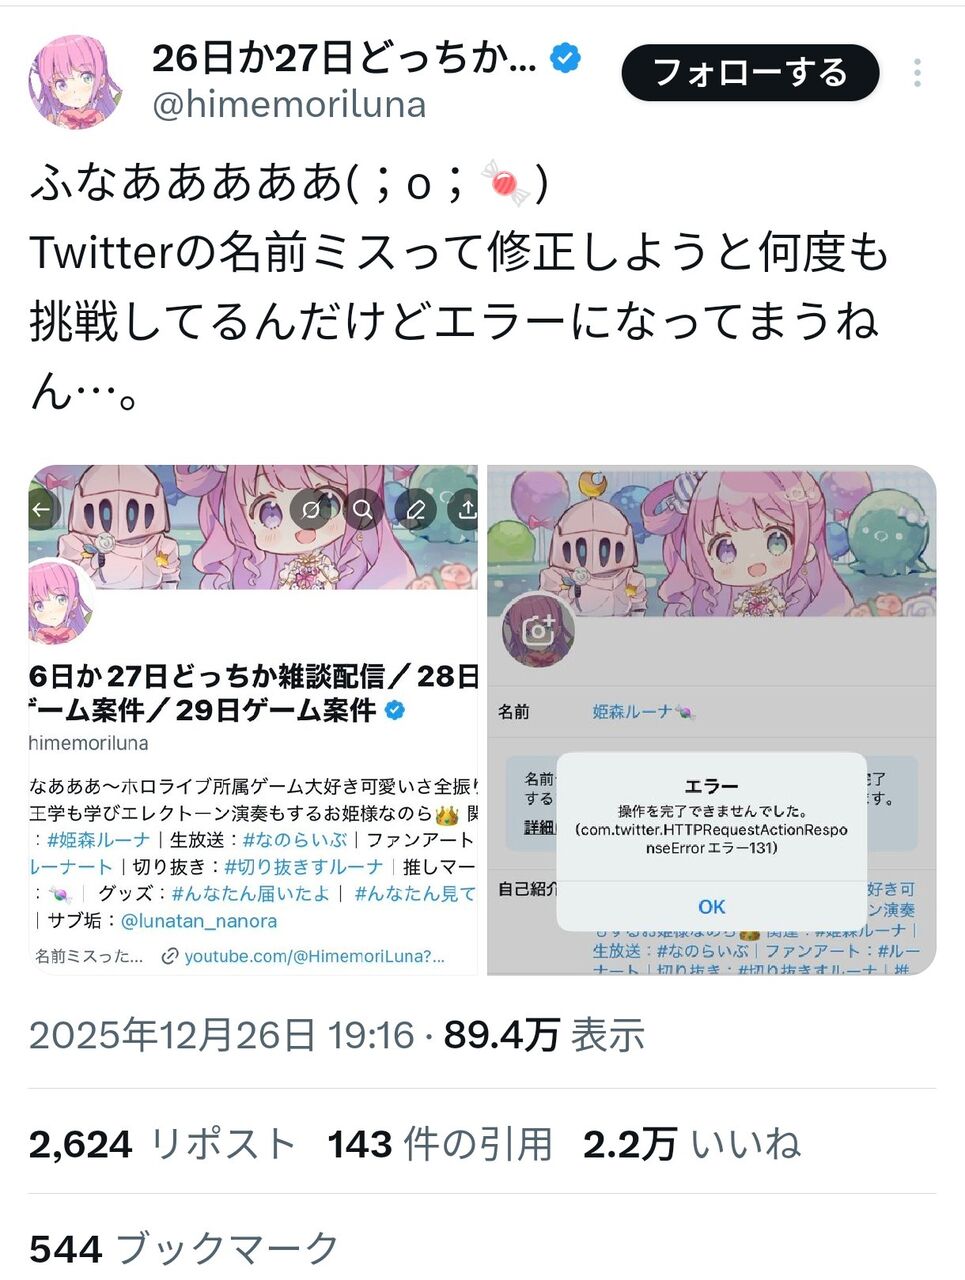Click the 姫森ルーナ name field
The image size is (965, 1280).
(644, 712)
